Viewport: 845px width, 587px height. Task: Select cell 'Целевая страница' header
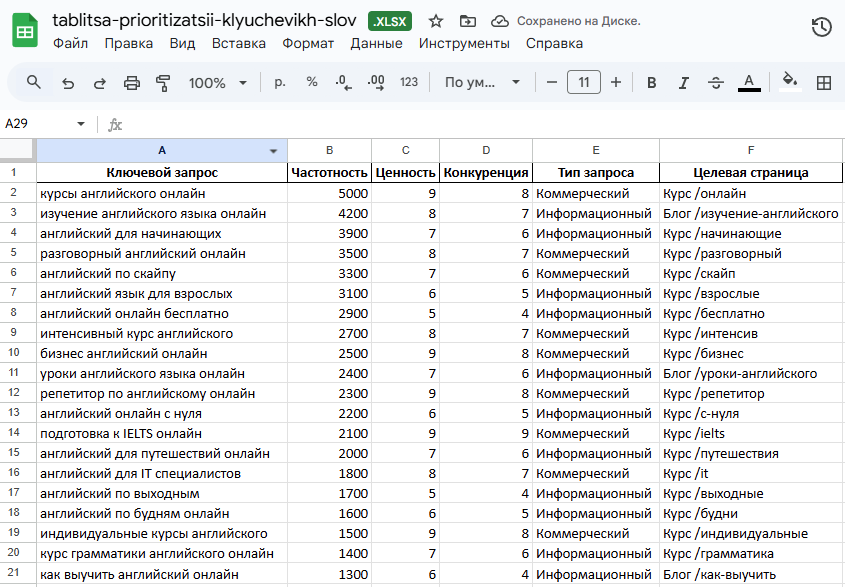(751, 173)
